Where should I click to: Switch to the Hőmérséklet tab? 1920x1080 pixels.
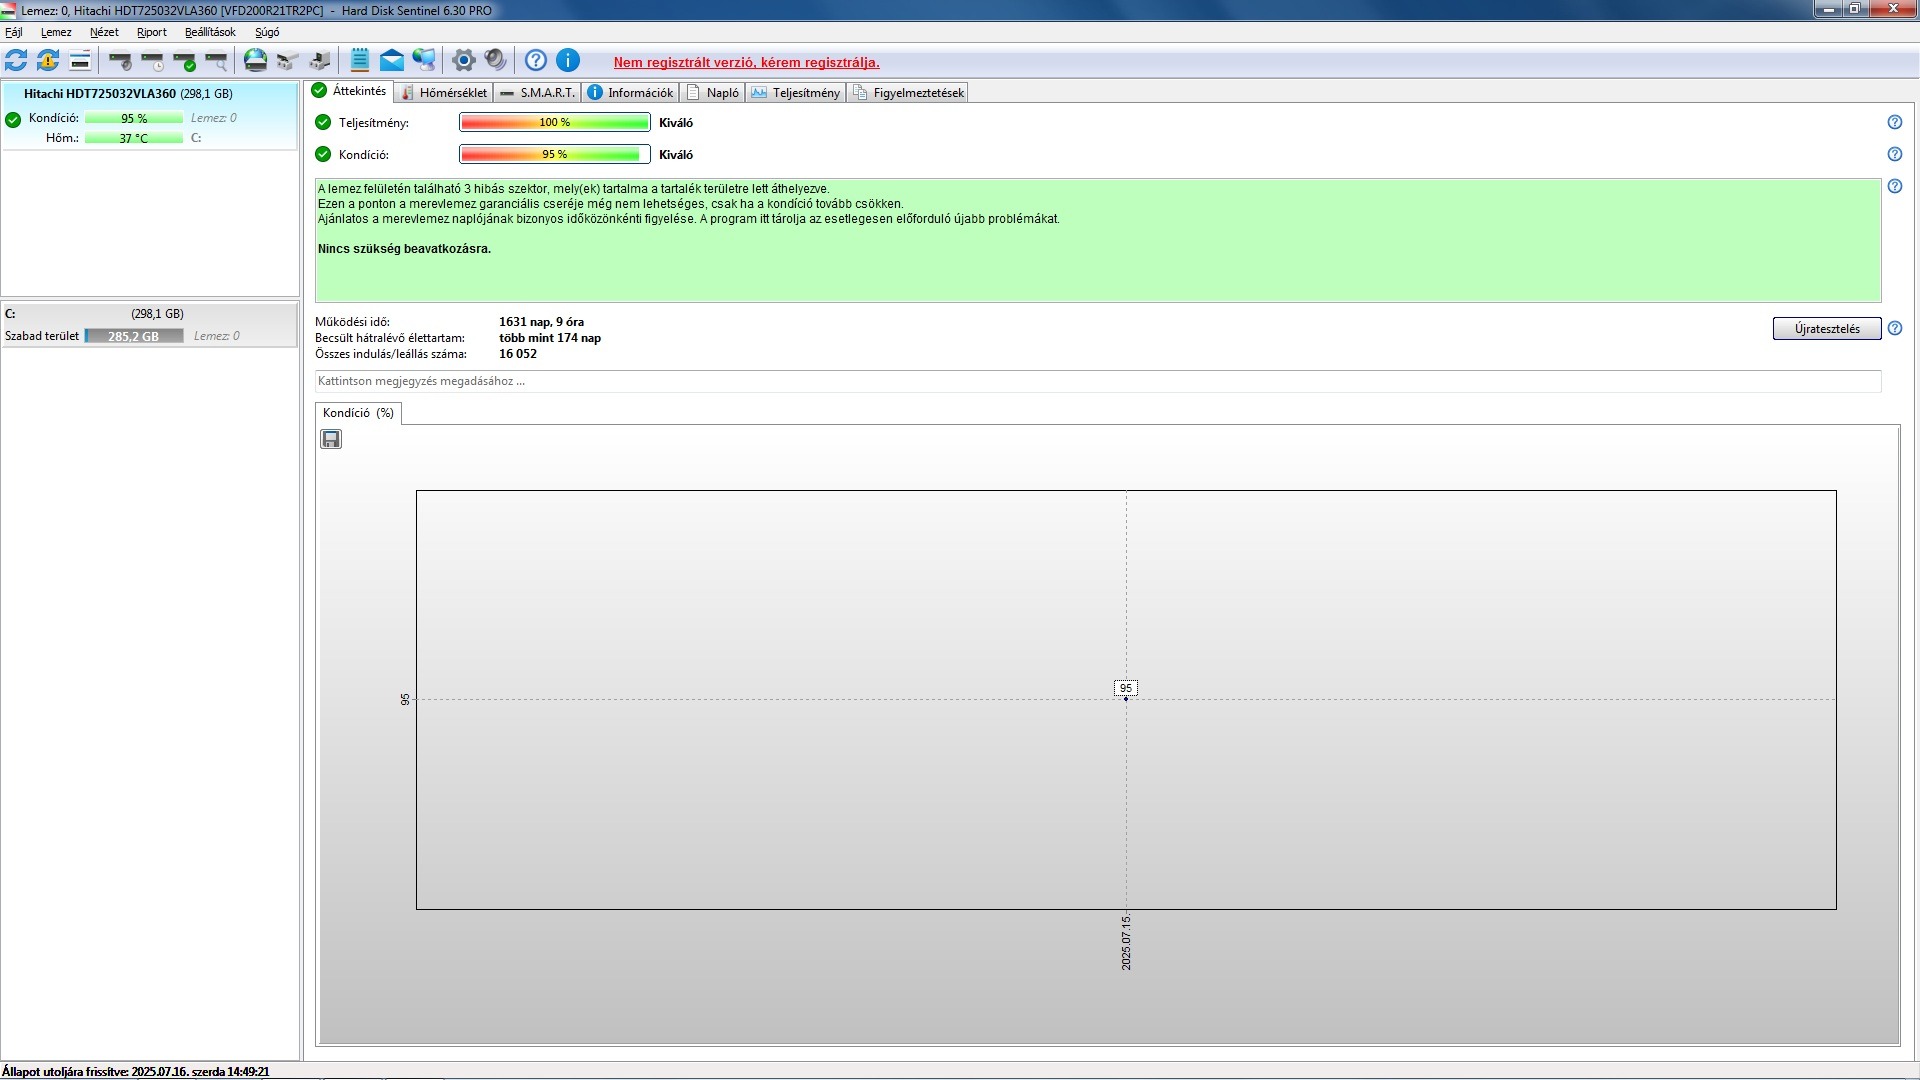(x=445, y=92)
